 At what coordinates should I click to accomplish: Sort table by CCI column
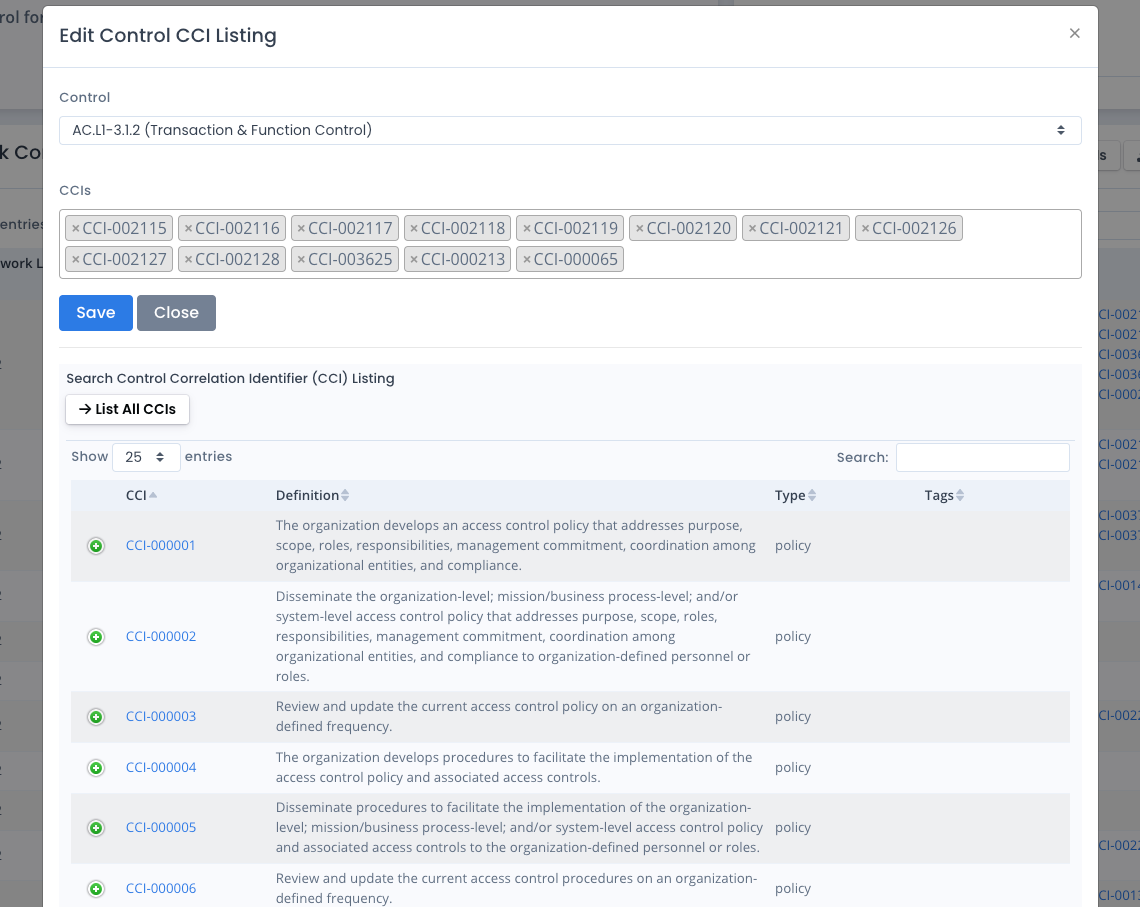[x=141, y=496]
